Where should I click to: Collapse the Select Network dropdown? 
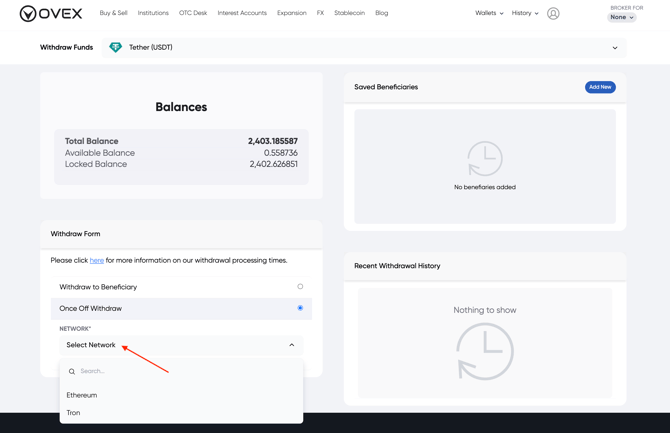click(292, 345)
